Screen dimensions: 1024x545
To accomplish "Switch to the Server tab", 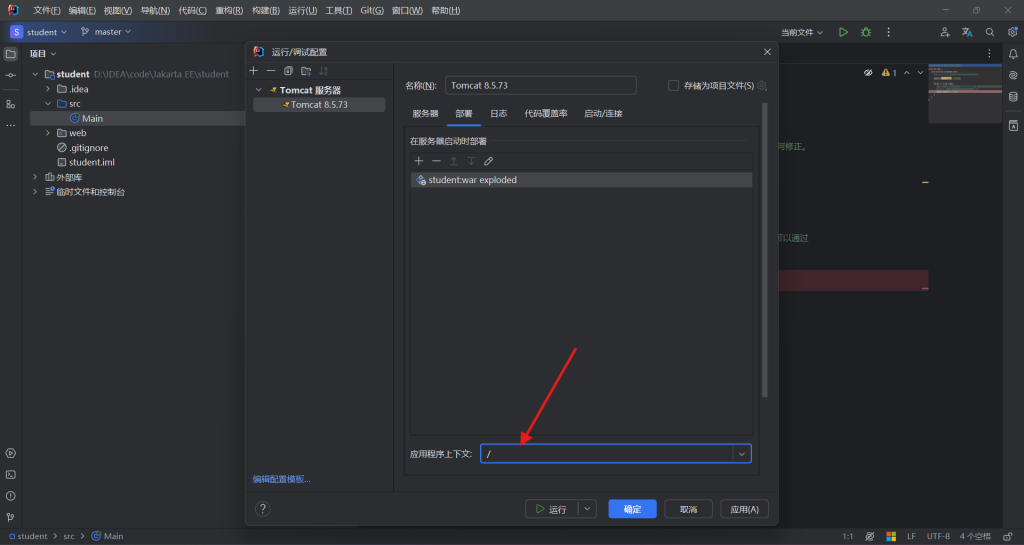I will (425, 114).
